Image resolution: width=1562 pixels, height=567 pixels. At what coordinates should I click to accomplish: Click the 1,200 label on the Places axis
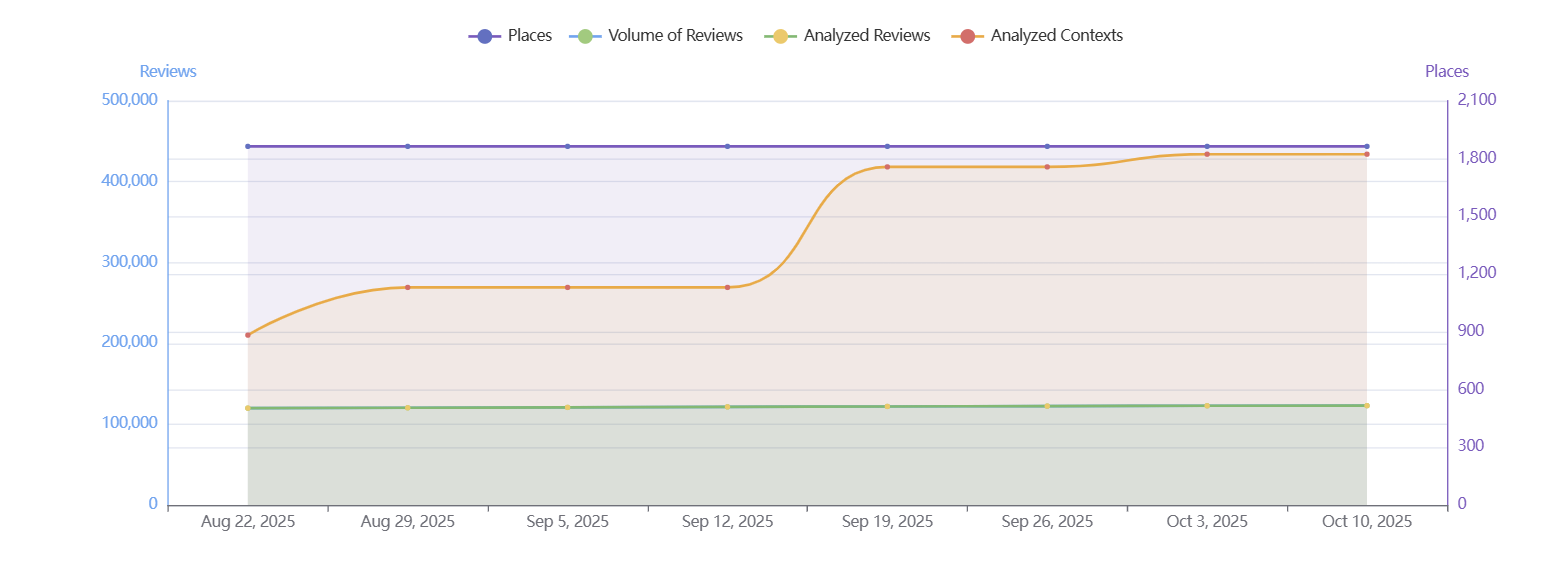tap(1477, 273)
